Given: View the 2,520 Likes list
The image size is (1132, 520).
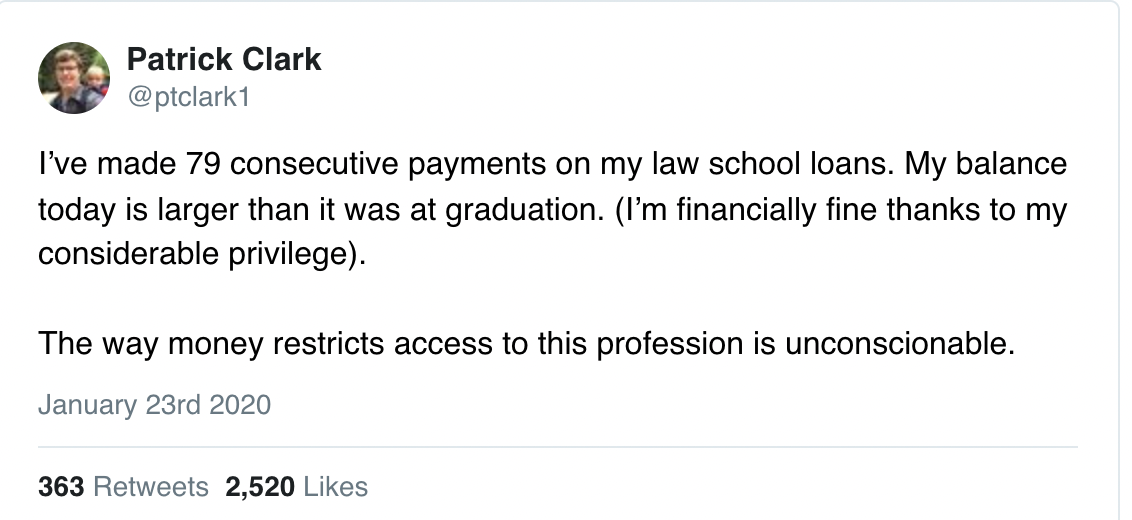Looking at the screenshot, I should (x=297, y=487).
